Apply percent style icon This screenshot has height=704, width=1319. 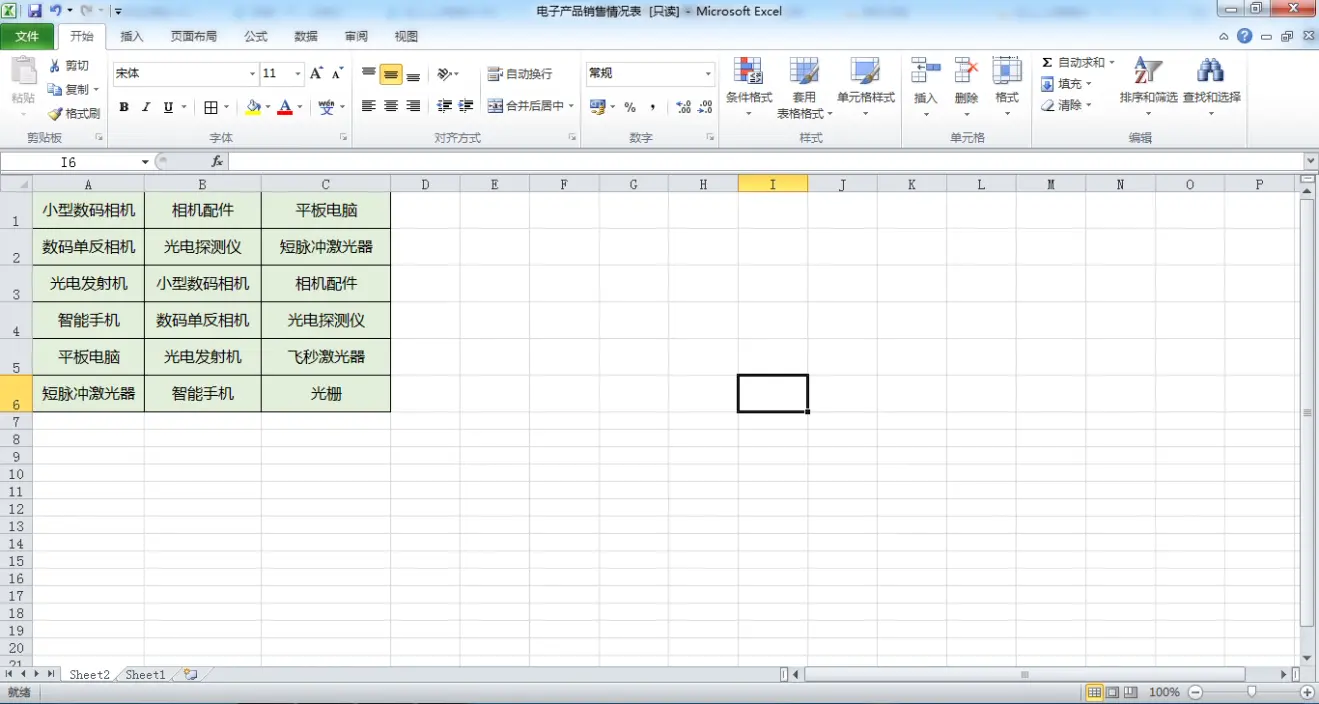(x=630, y=106)
